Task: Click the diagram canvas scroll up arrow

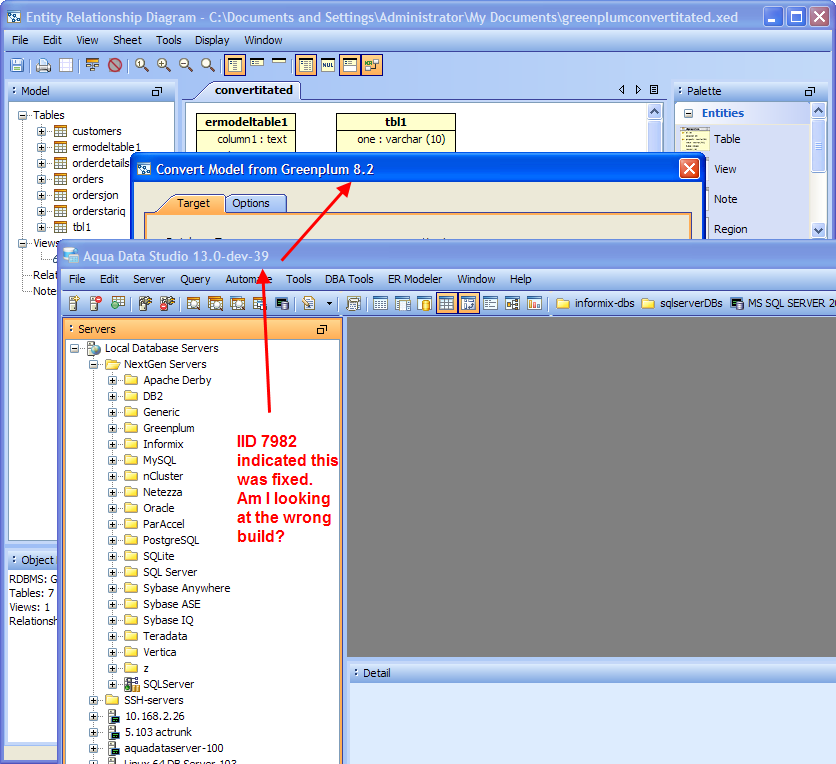Action: click(655, 111)
